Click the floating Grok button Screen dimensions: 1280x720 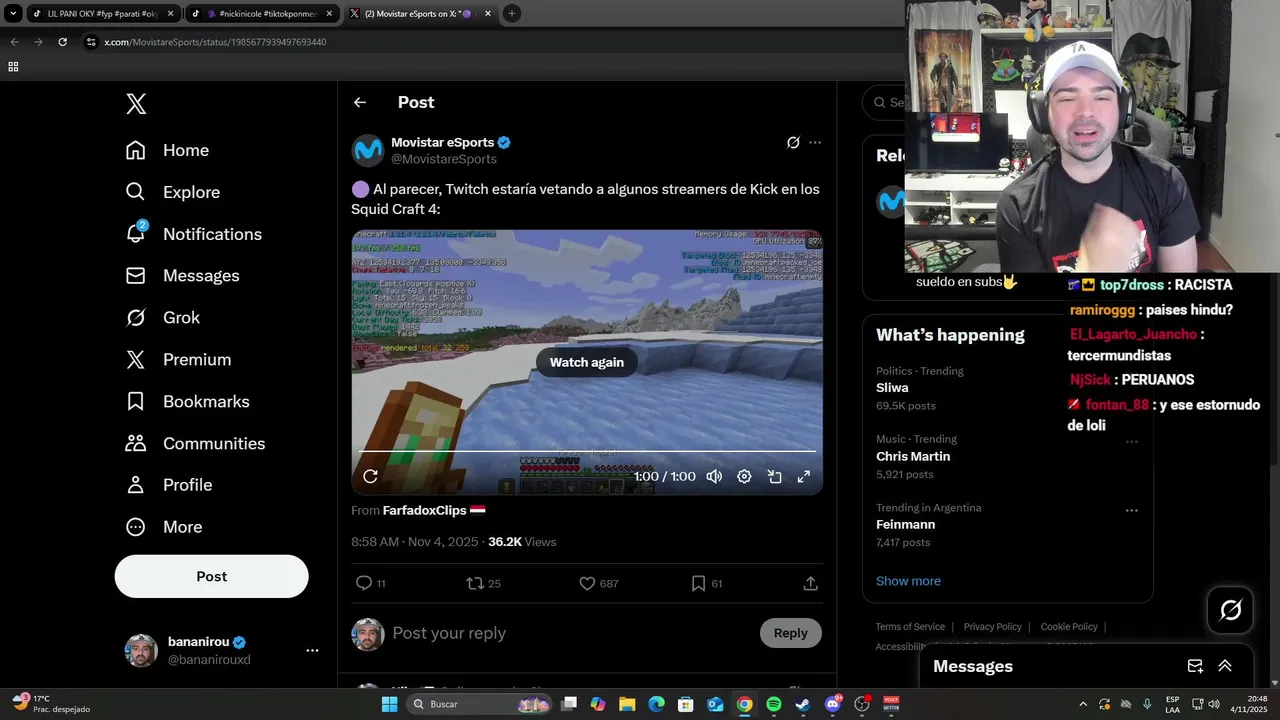click(1231, 610)
